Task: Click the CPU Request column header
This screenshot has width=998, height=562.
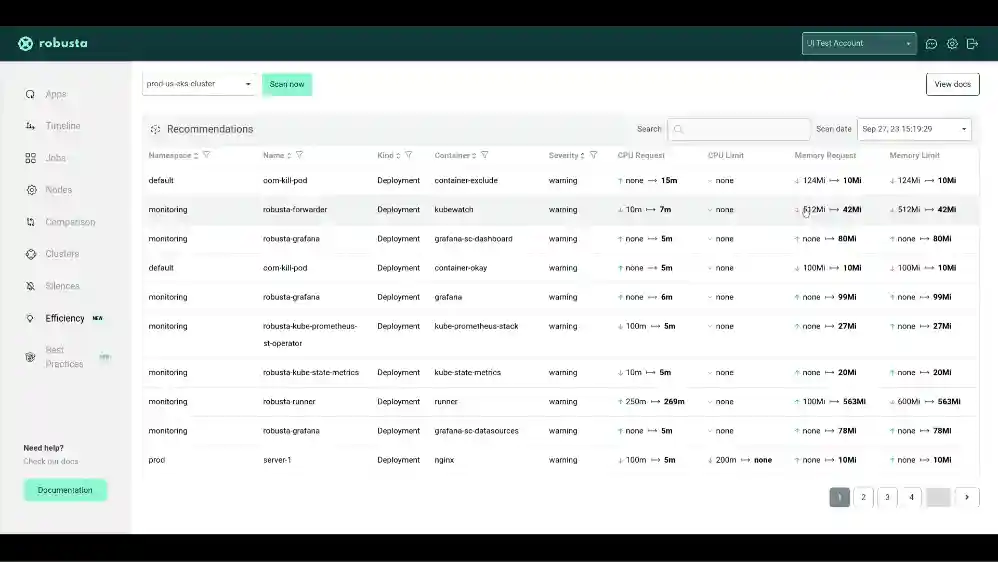Action: (x=640, y=155)
